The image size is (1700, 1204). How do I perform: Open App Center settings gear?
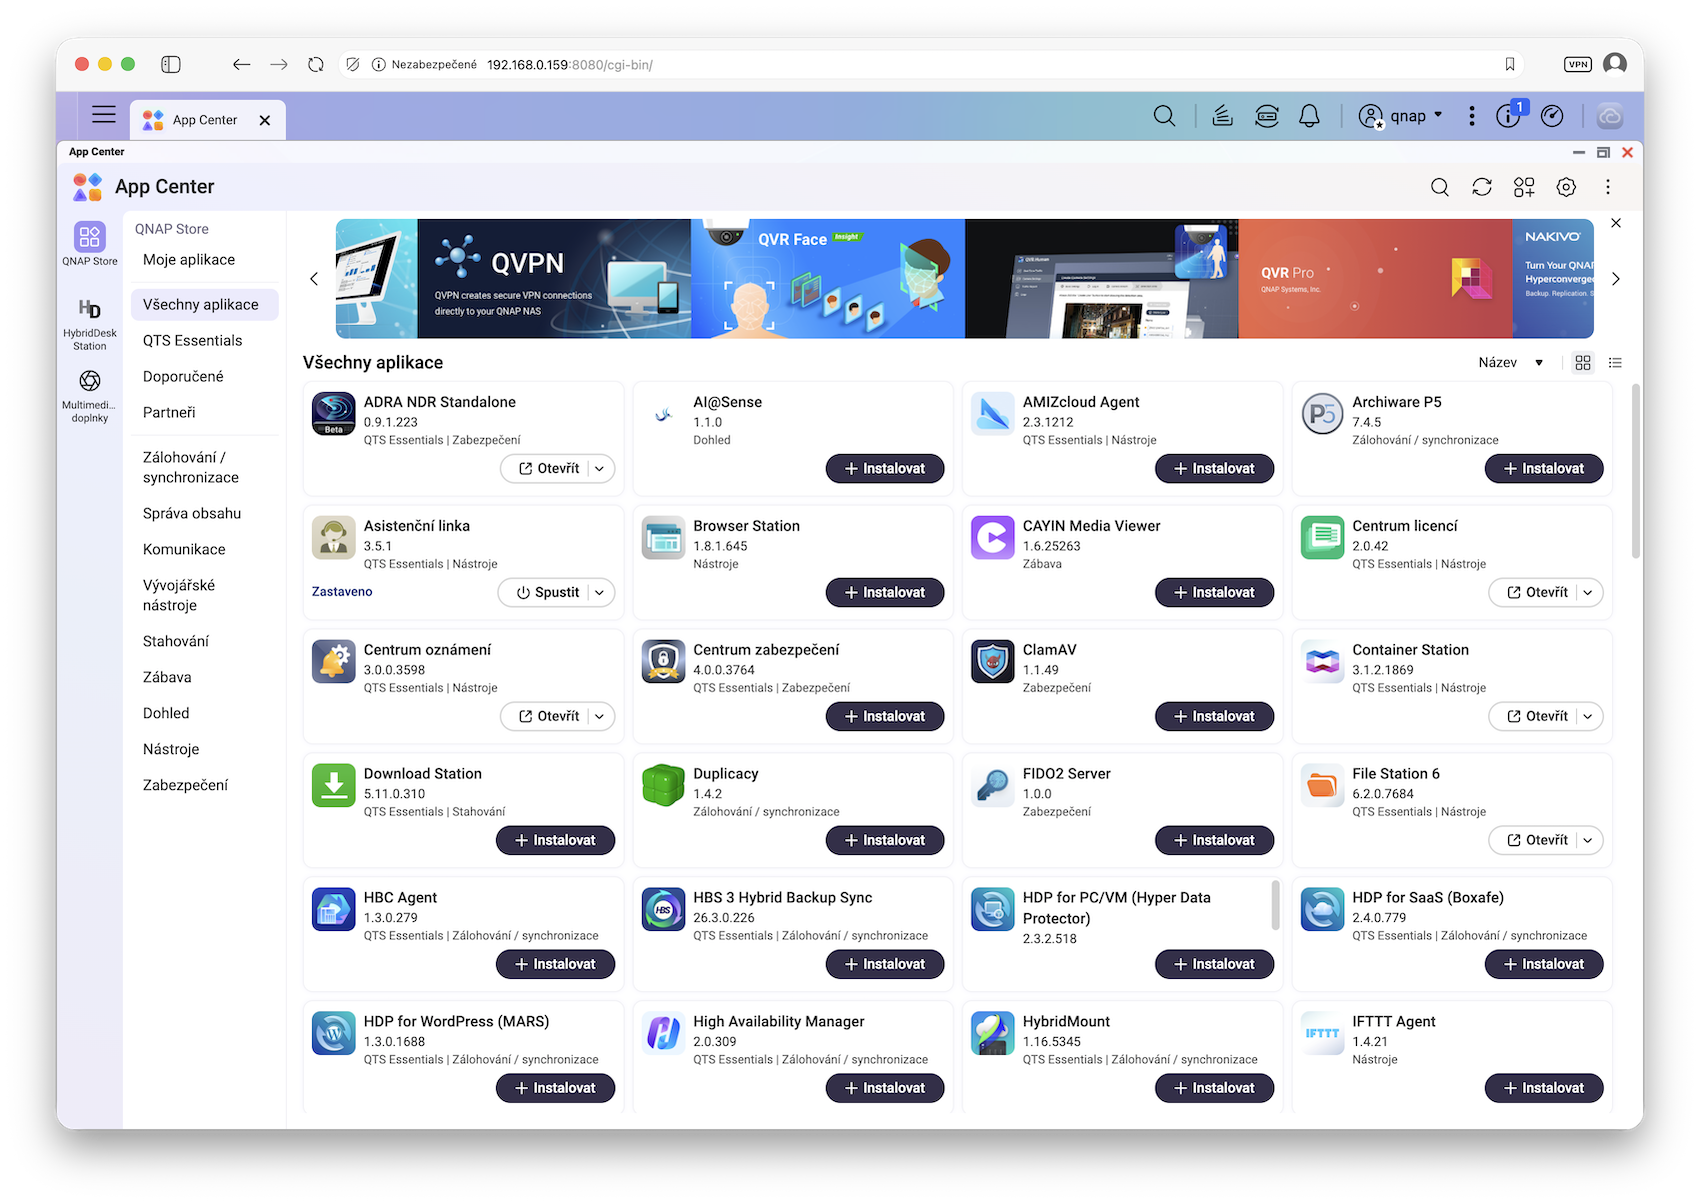click(1566, 187)
